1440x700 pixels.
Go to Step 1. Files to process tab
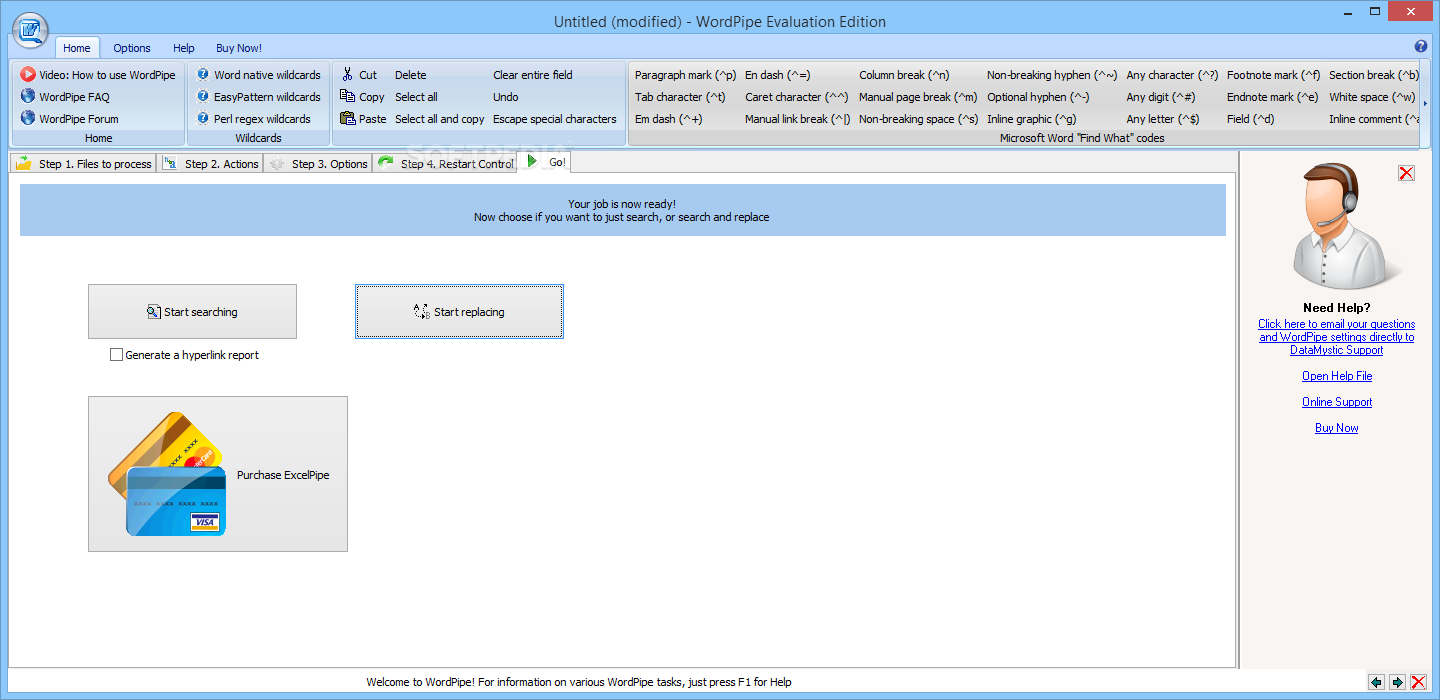click(84, 163)
